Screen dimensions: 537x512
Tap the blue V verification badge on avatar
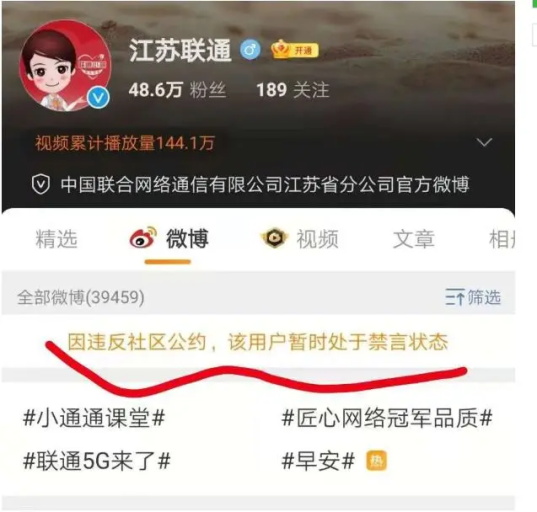pos(98,98)
